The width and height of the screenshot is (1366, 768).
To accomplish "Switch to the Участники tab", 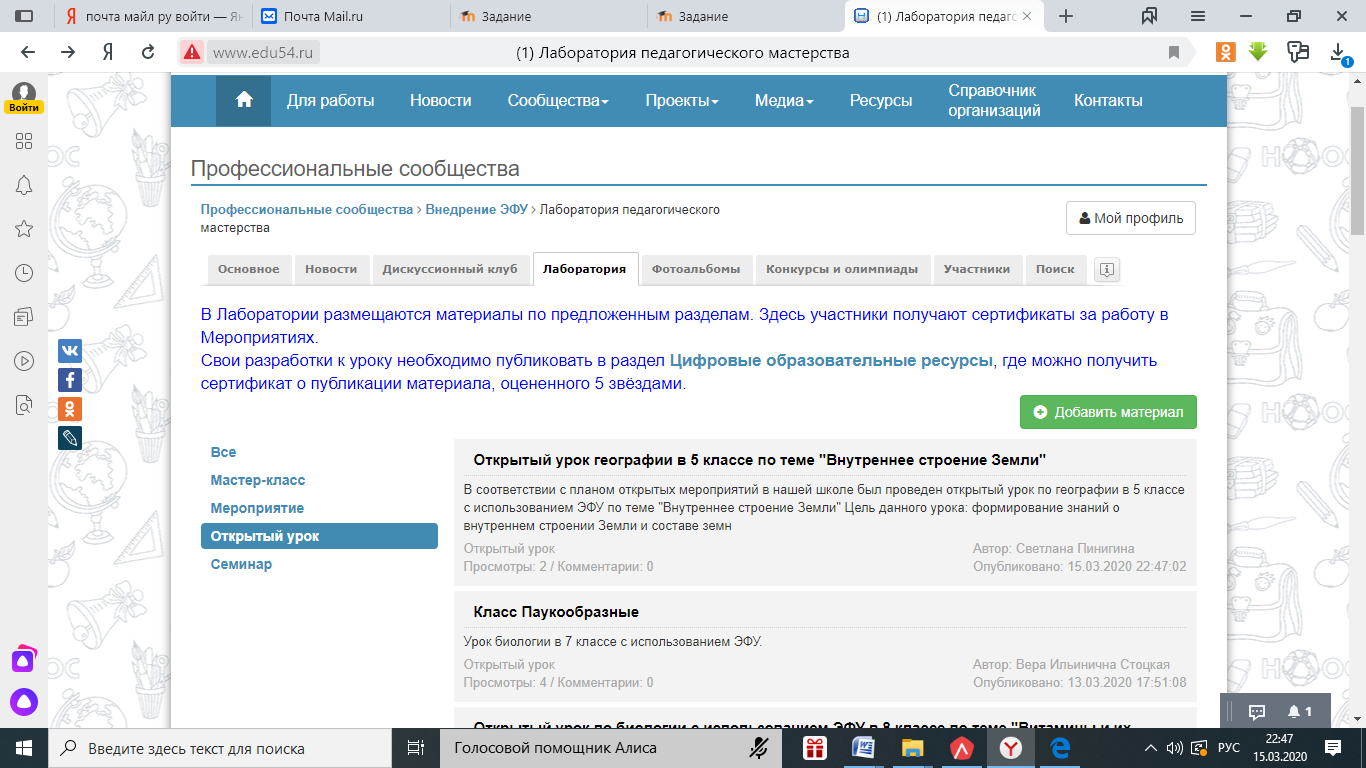I will (x=977, y=269).
